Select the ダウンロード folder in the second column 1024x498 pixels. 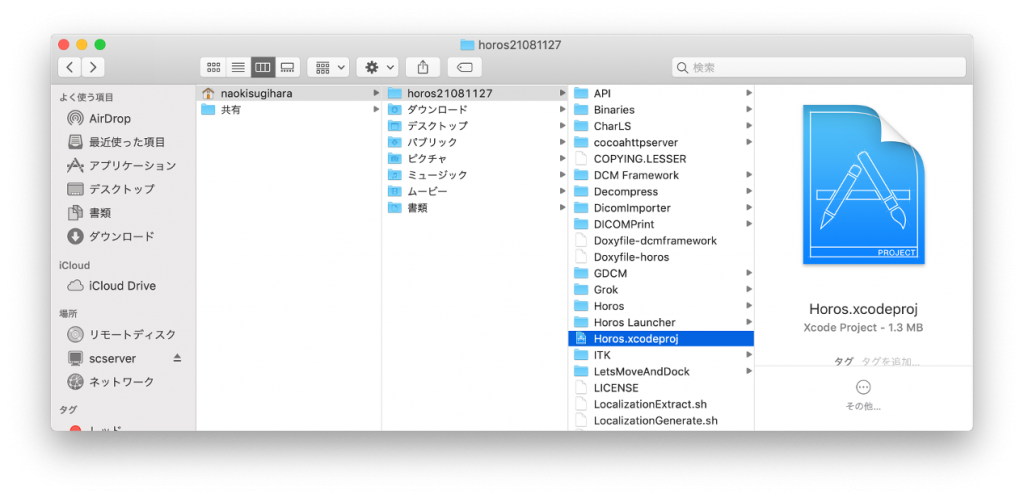pyautogui.click(x=475, y=110)
